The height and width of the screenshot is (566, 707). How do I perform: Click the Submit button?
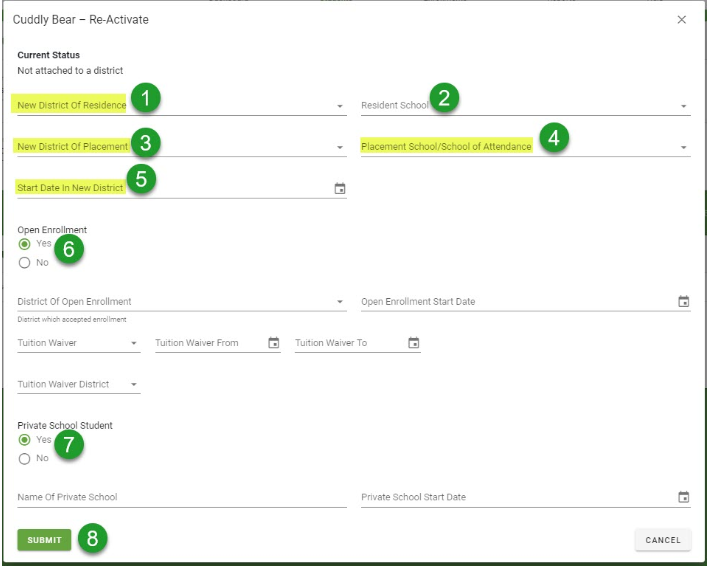(x=44, y=540)
